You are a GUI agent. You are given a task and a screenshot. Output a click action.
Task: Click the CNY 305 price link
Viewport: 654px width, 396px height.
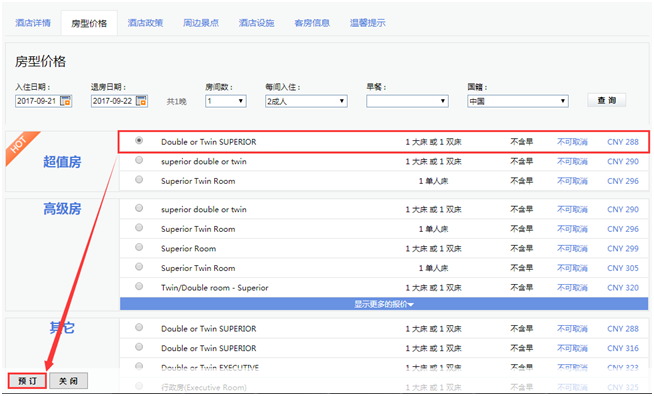[623, 268]
